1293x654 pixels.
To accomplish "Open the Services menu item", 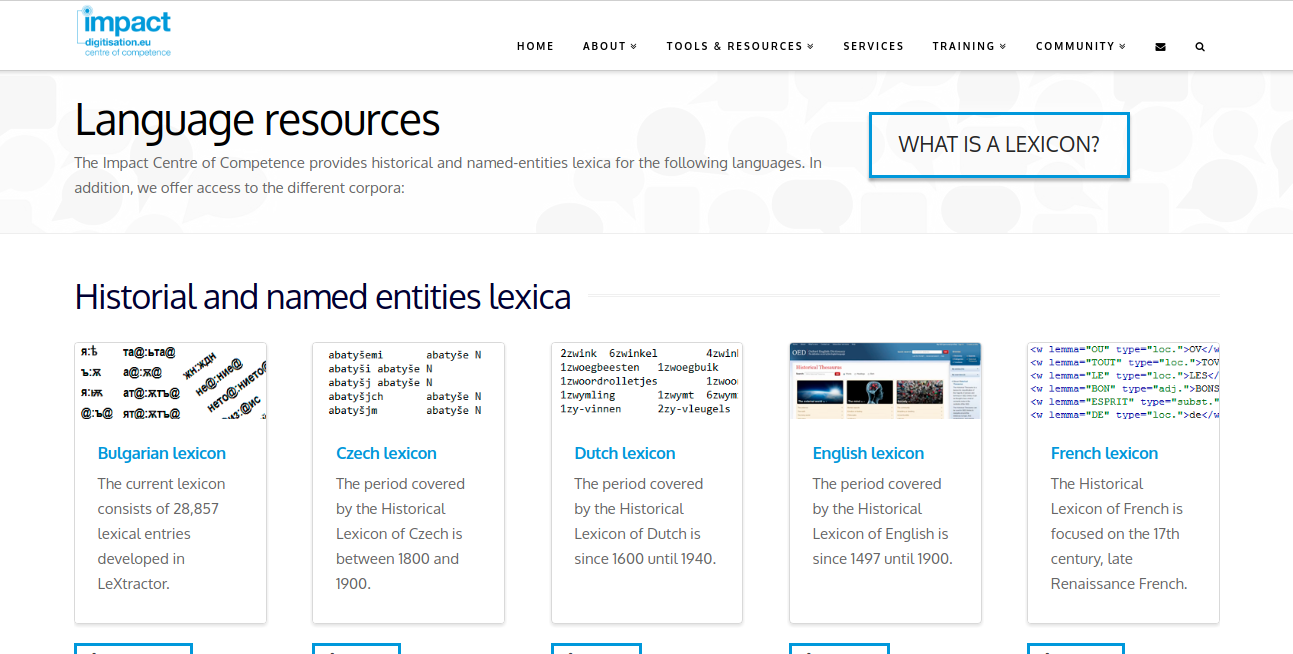I will [873, 47].
